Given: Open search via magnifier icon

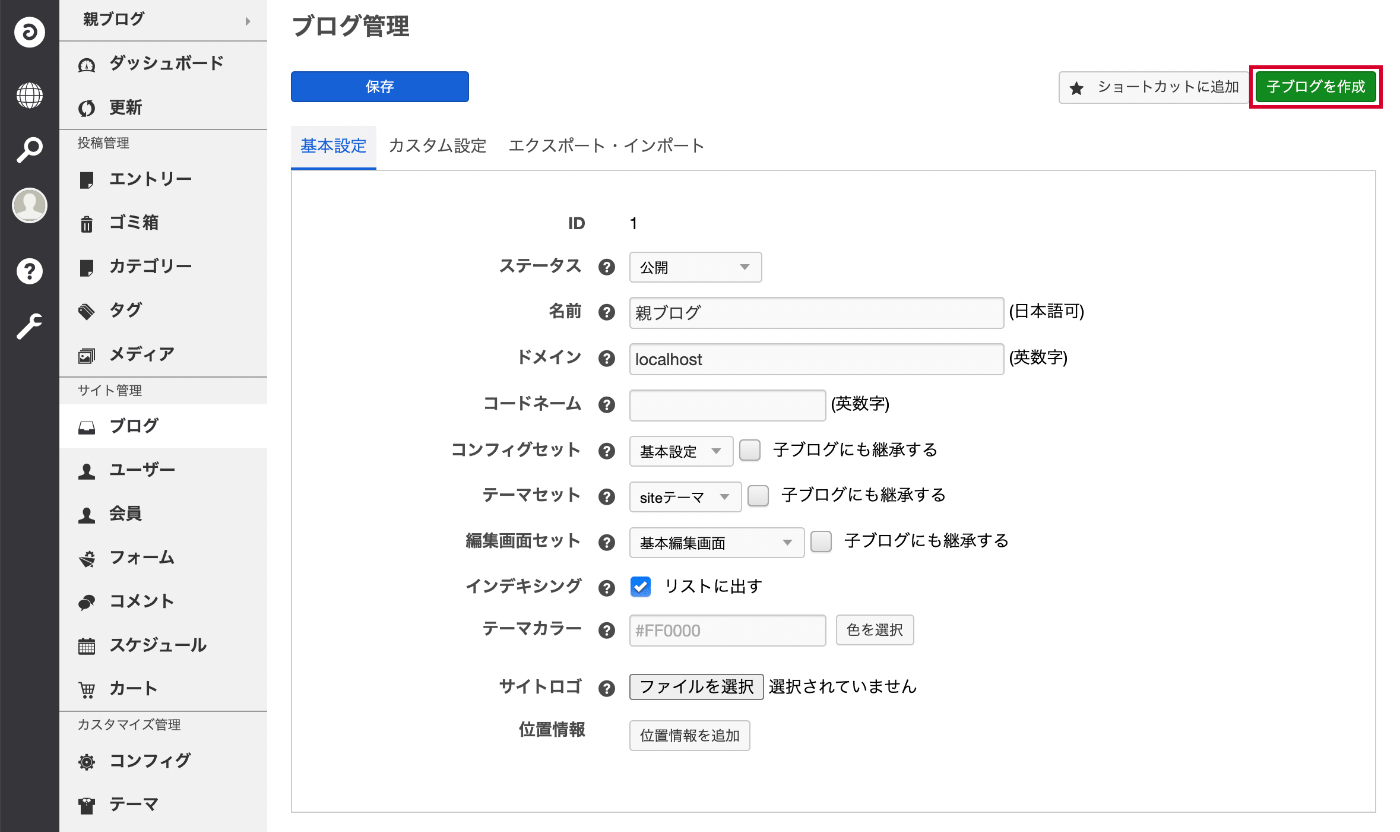Looking at the screenshot, I should pos(29,151).
